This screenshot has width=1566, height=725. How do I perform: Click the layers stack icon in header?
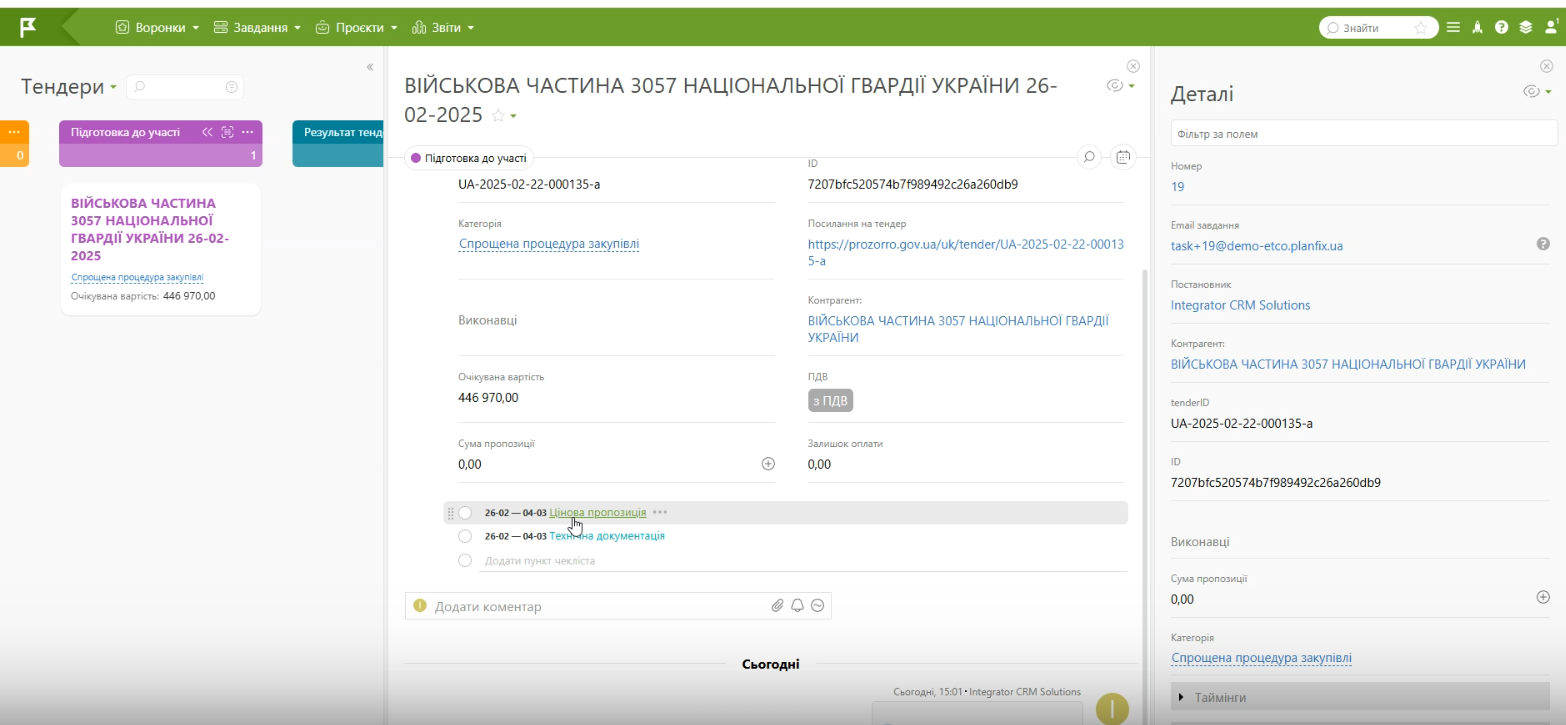click(1525, 28)
